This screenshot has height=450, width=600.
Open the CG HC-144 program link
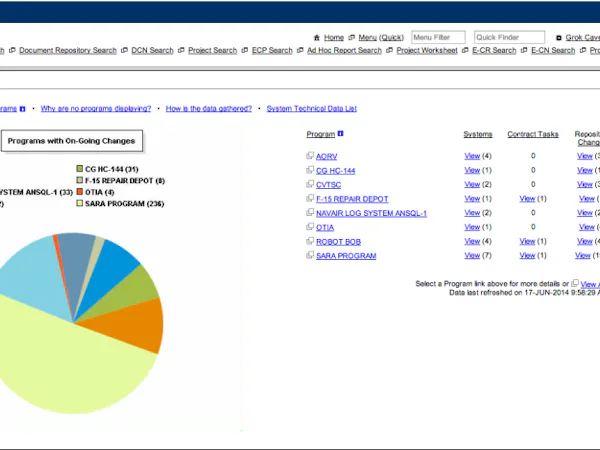336,171
